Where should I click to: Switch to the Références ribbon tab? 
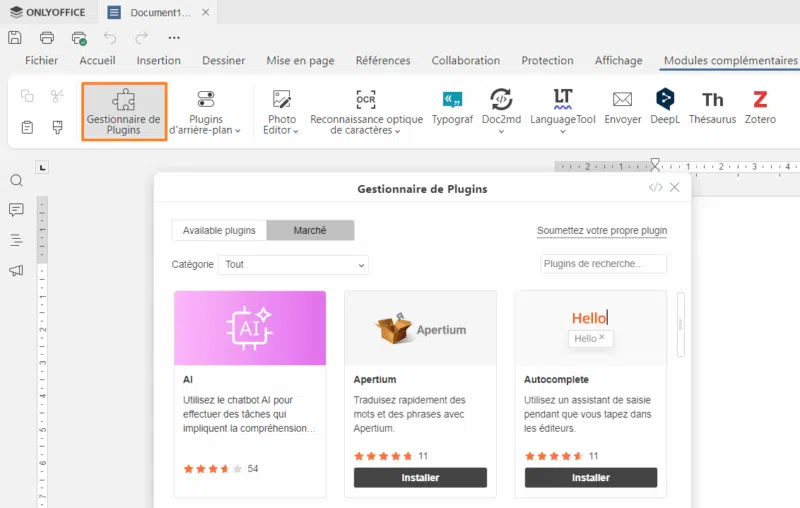(x=383, y=60)
